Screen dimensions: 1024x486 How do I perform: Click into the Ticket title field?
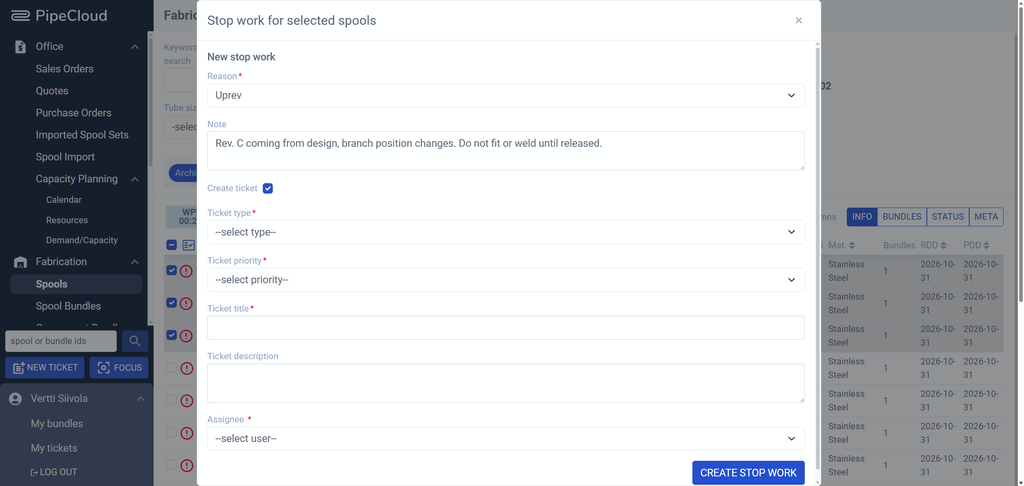tap(505, 327)
